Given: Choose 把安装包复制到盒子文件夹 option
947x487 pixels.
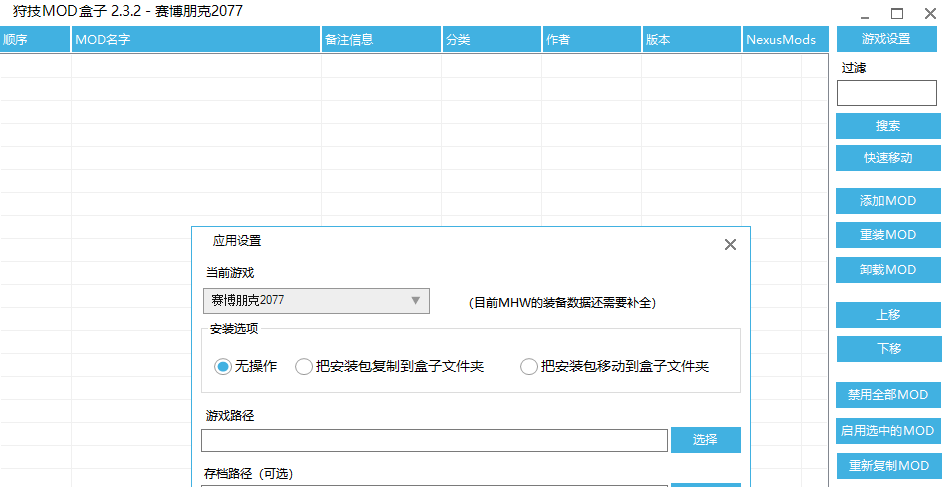Looking at the screenshot, I should coord(390,366).
